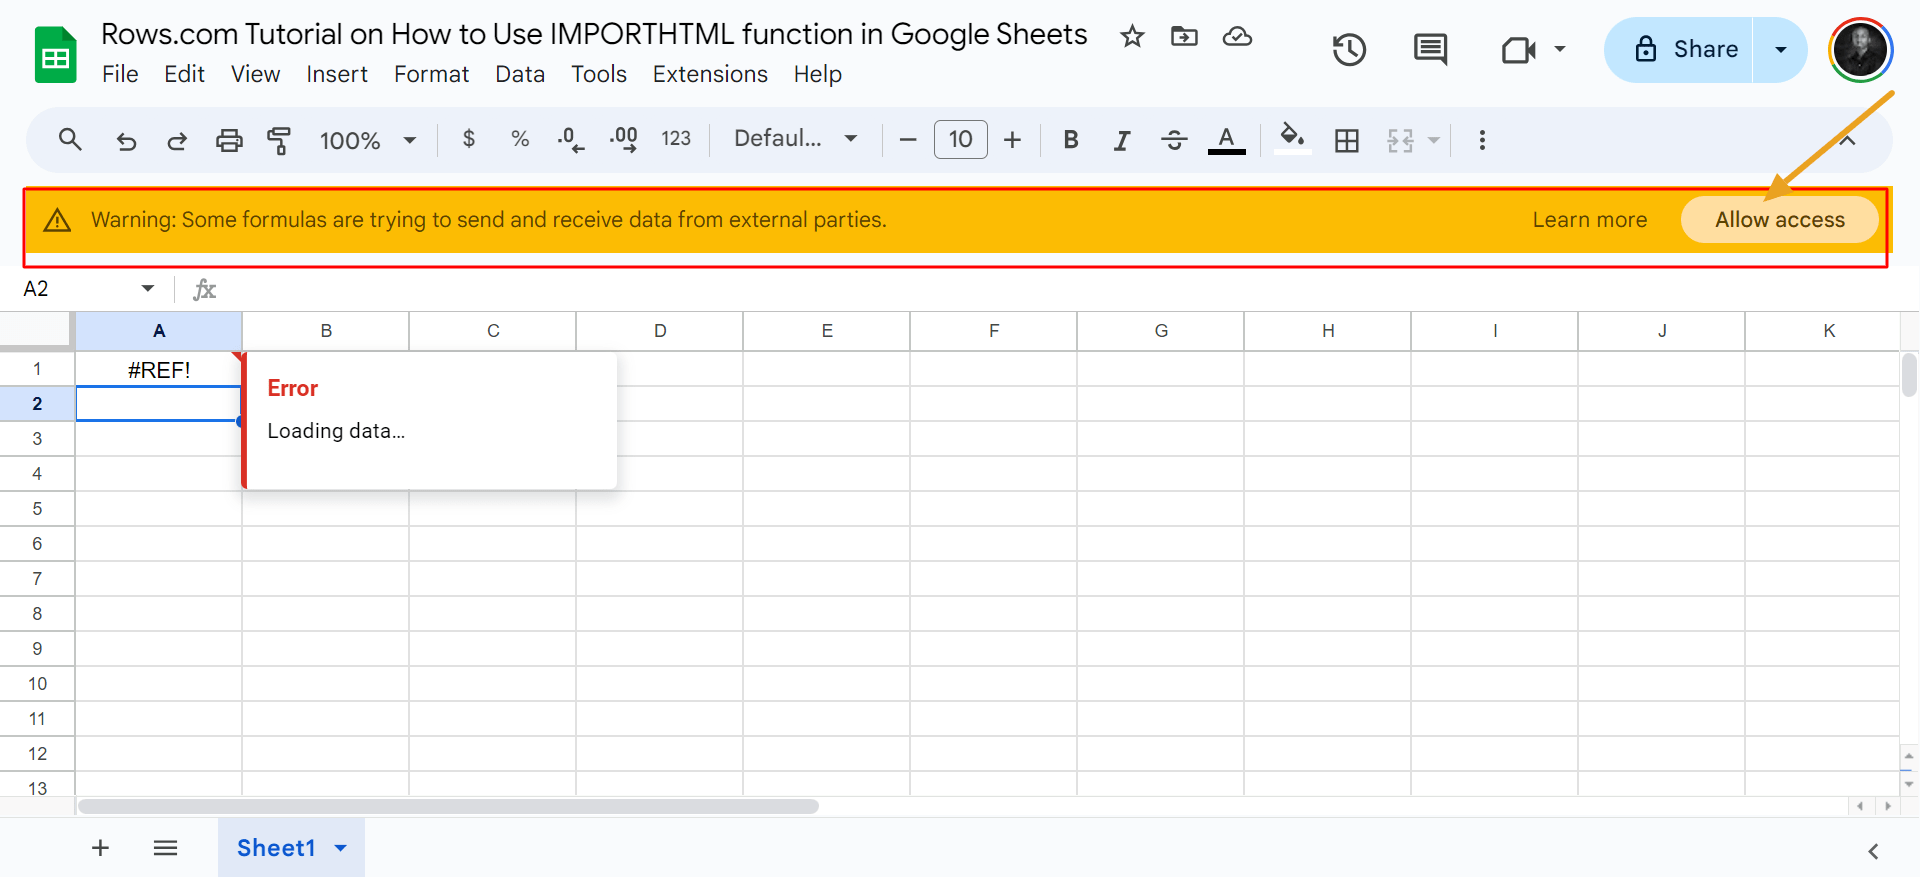This screenshot has height=878, width=1920.
Task: Open the comments panel icon
Action: [x=1430, y=49]
